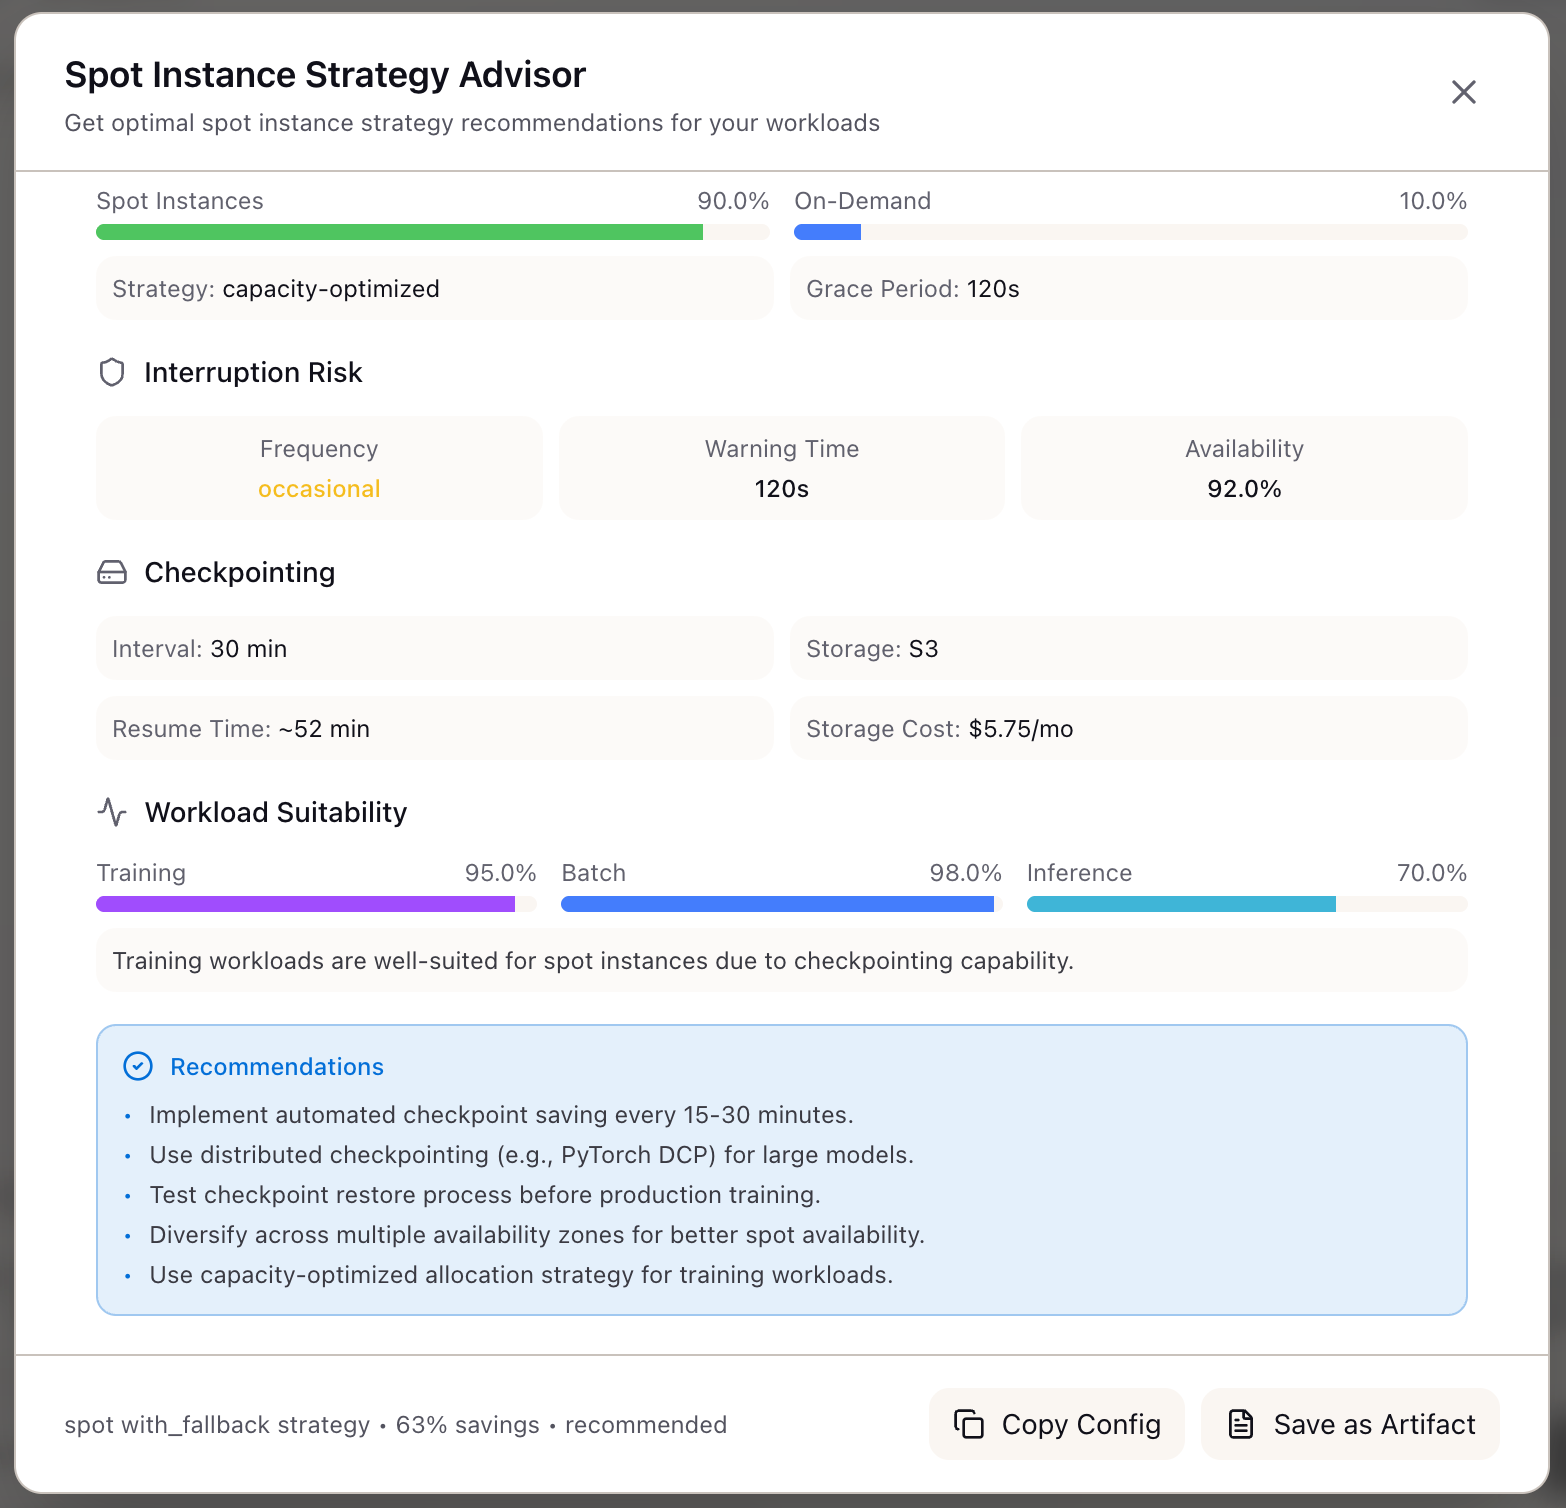The width and height of the screenshot is (1566, 1508).
Task: Select the Storage Cost $5.75/mo field
Action: point(1128,728)
